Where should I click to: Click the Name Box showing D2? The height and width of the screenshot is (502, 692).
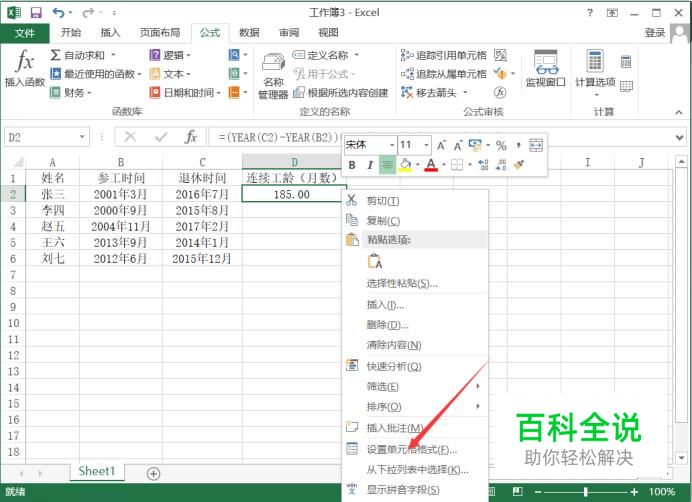pyautogui.click(x=42, y=137)
